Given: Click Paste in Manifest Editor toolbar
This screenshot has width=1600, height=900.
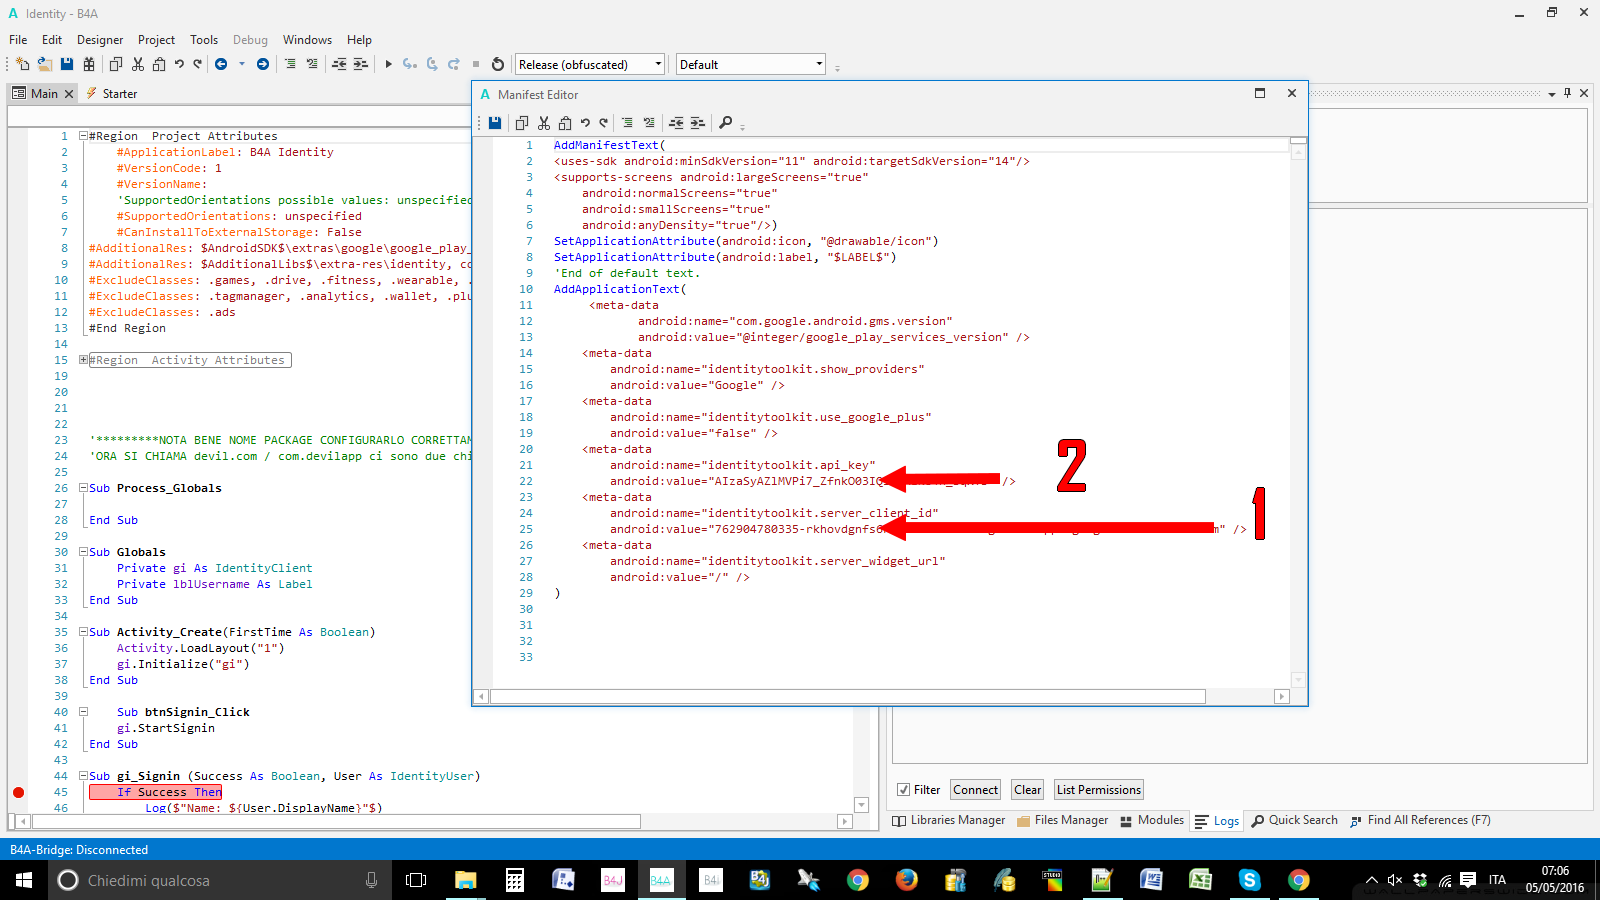Looking at the screenshot, I should [565, 123].
